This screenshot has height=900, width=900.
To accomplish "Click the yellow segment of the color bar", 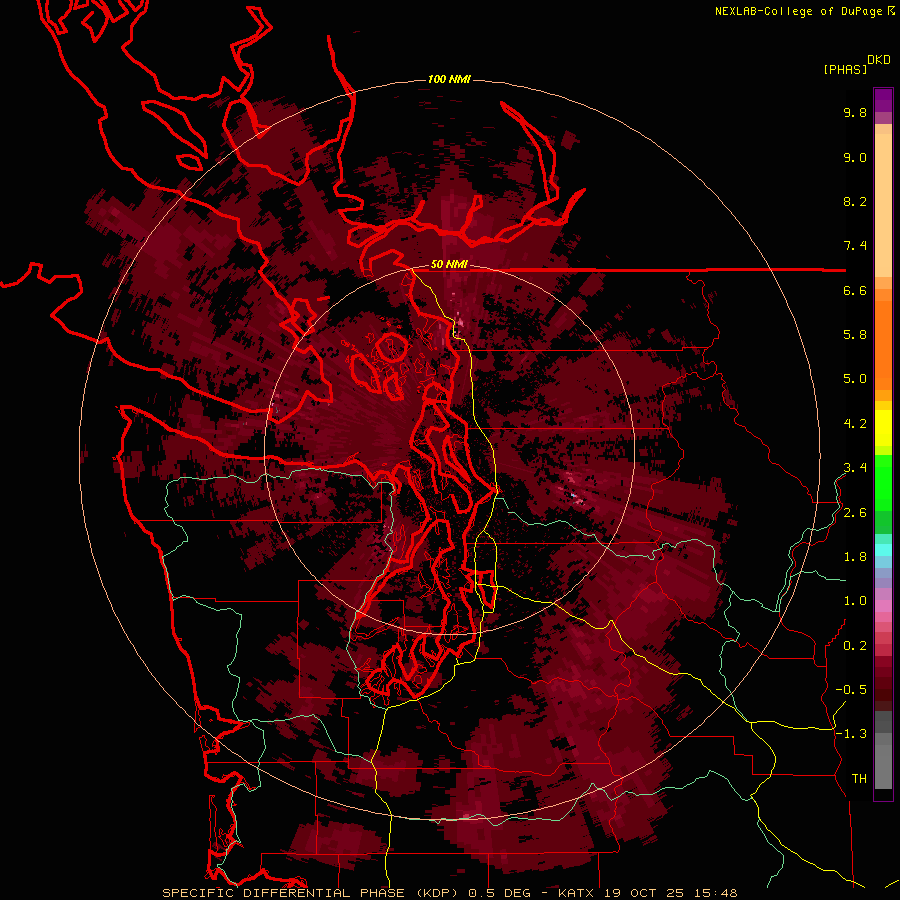I will (x=883, y=428).
